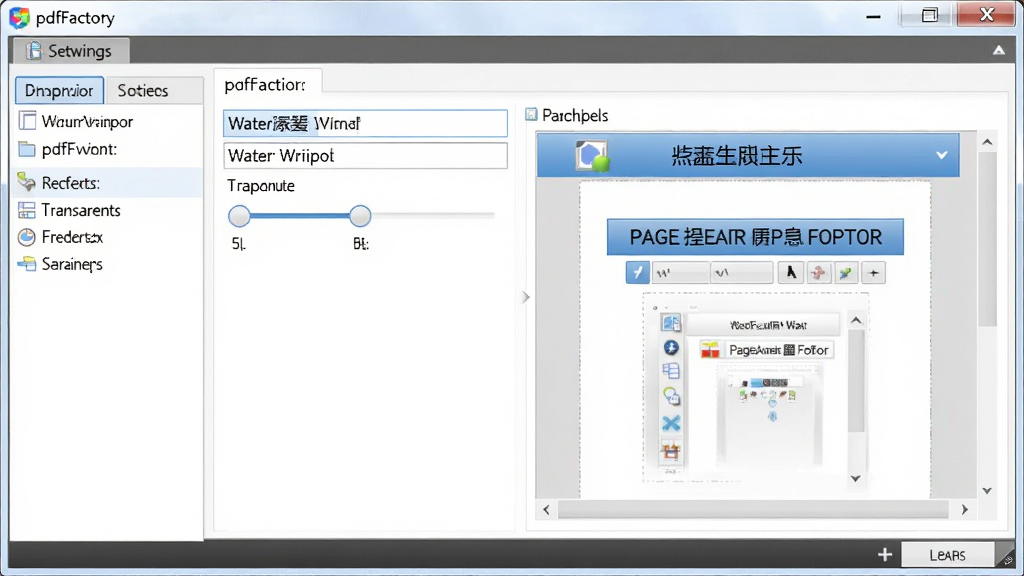This screenshot has height=576, width=1024.
Task: Select WaumWainpor in the sidebar
Action: [108, 121]
